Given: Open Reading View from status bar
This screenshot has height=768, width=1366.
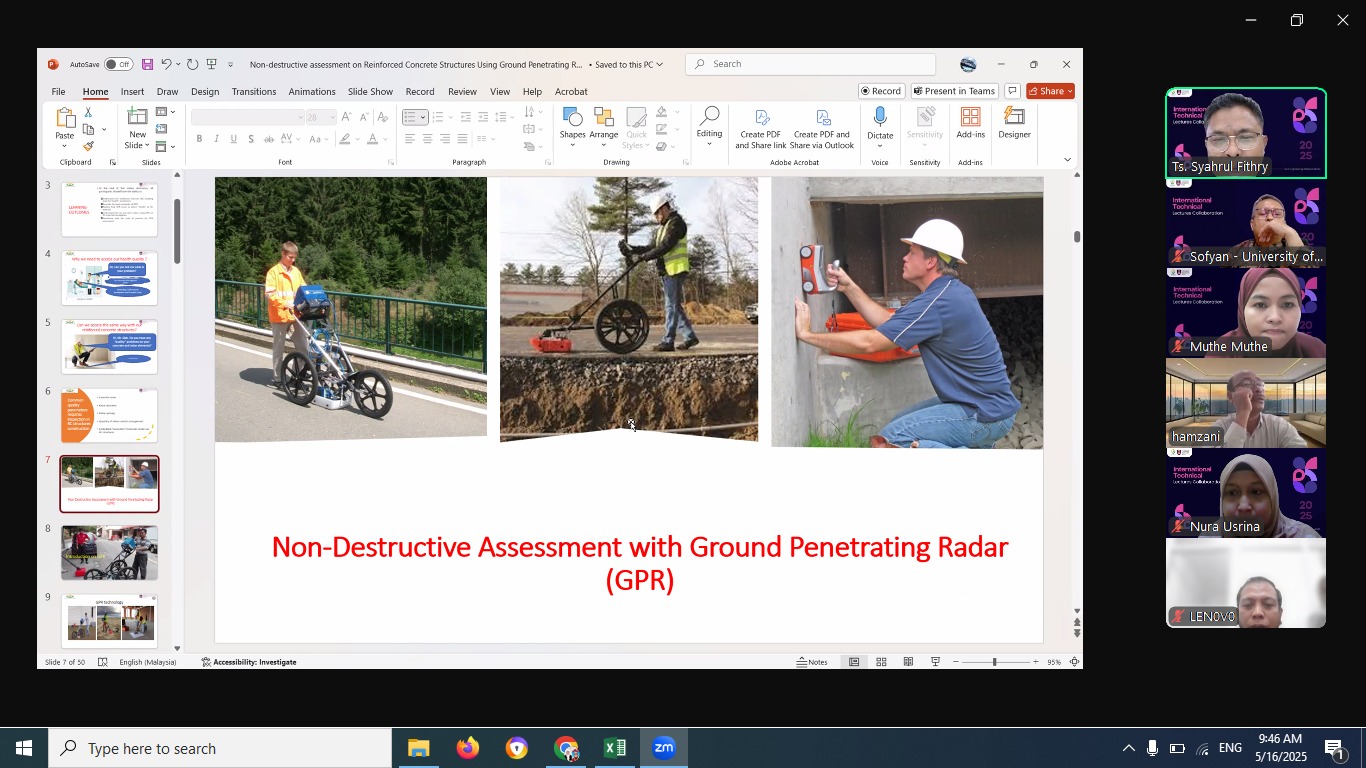Looking at the screenshot, I should coord(908,662).
